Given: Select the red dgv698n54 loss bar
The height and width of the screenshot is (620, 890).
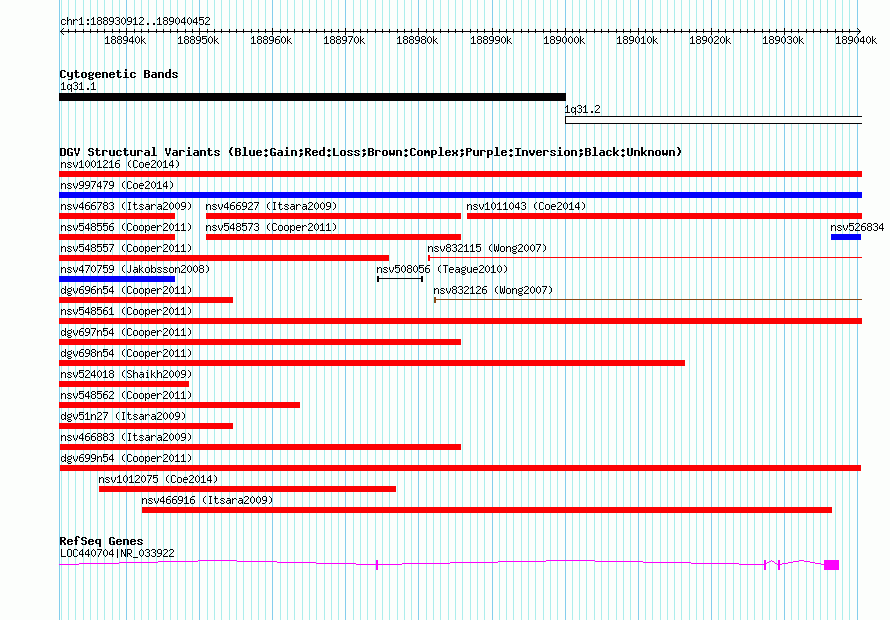Looking at the screenshot, I should pyautogui.click(x=372, y=363).
